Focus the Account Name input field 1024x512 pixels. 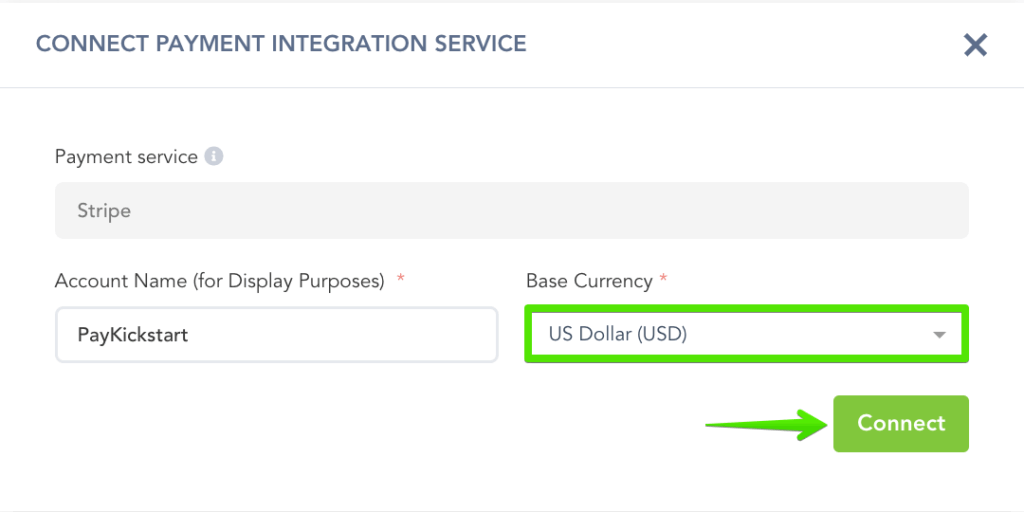point(330,335)
